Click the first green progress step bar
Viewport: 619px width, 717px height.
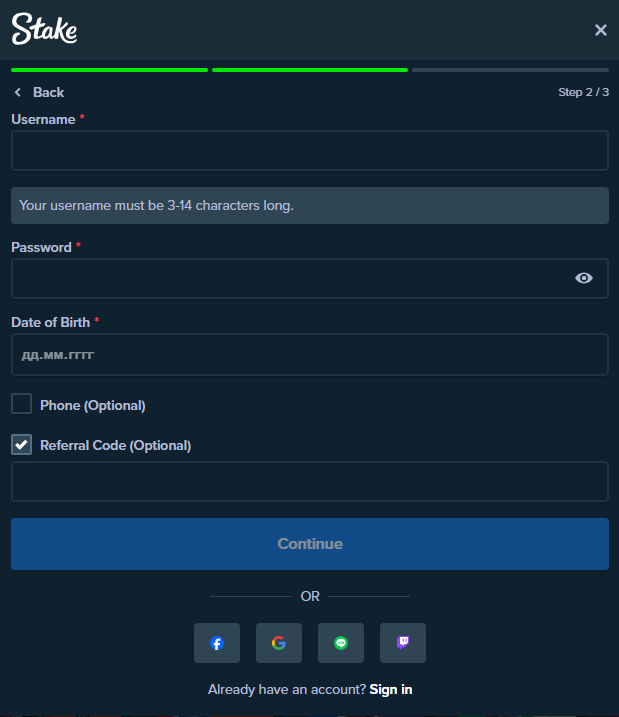coord(109,70)
